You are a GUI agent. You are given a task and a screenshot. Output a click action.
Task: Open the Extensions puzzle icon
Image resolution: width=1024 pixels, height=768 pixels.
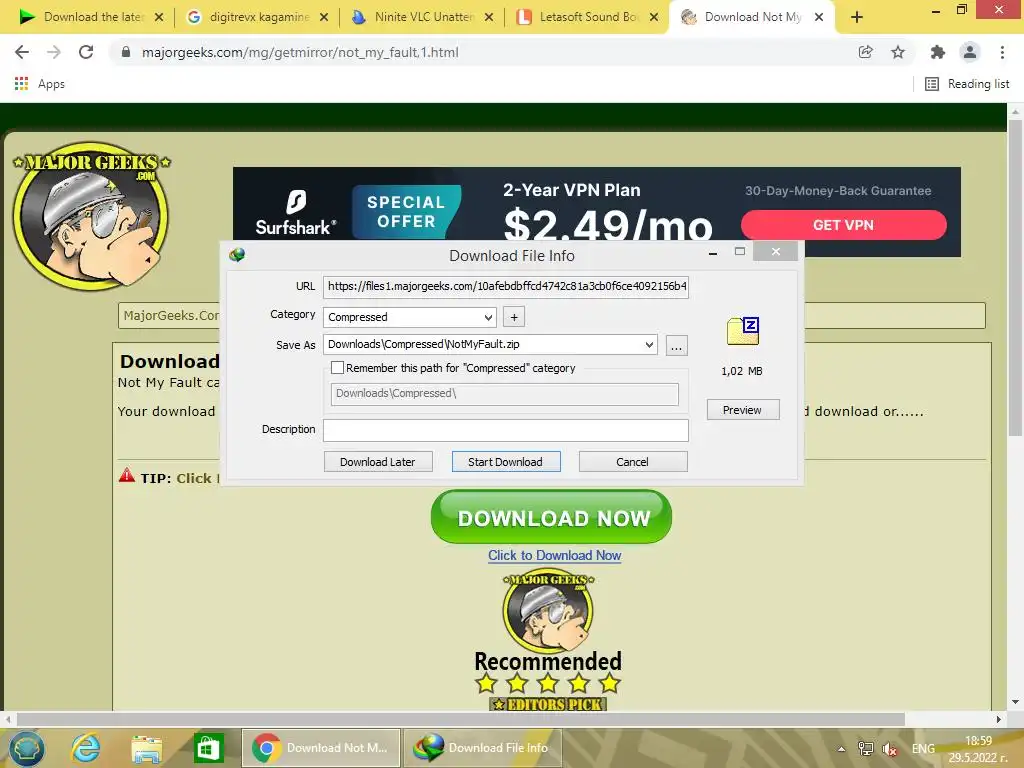pos(937,52)
